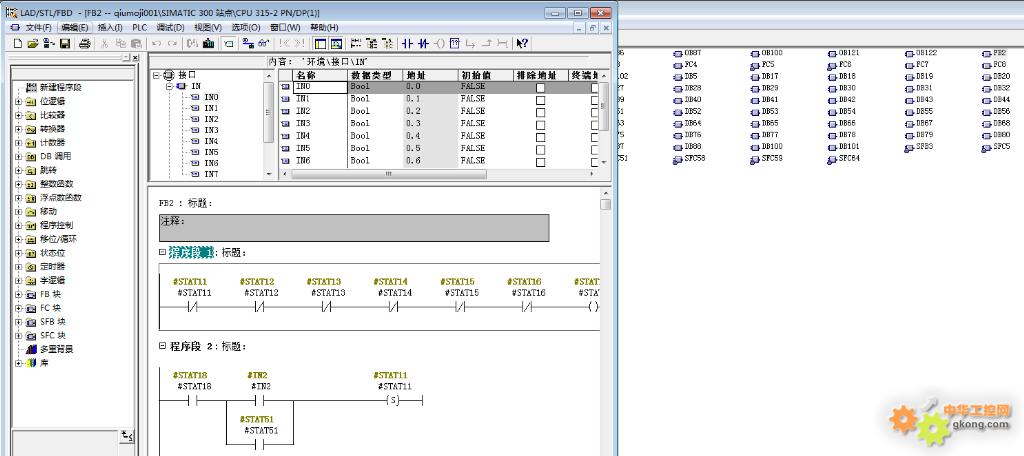Insert an output coil from toolbar
1024x456 pixels.
(x=439, y=44)
